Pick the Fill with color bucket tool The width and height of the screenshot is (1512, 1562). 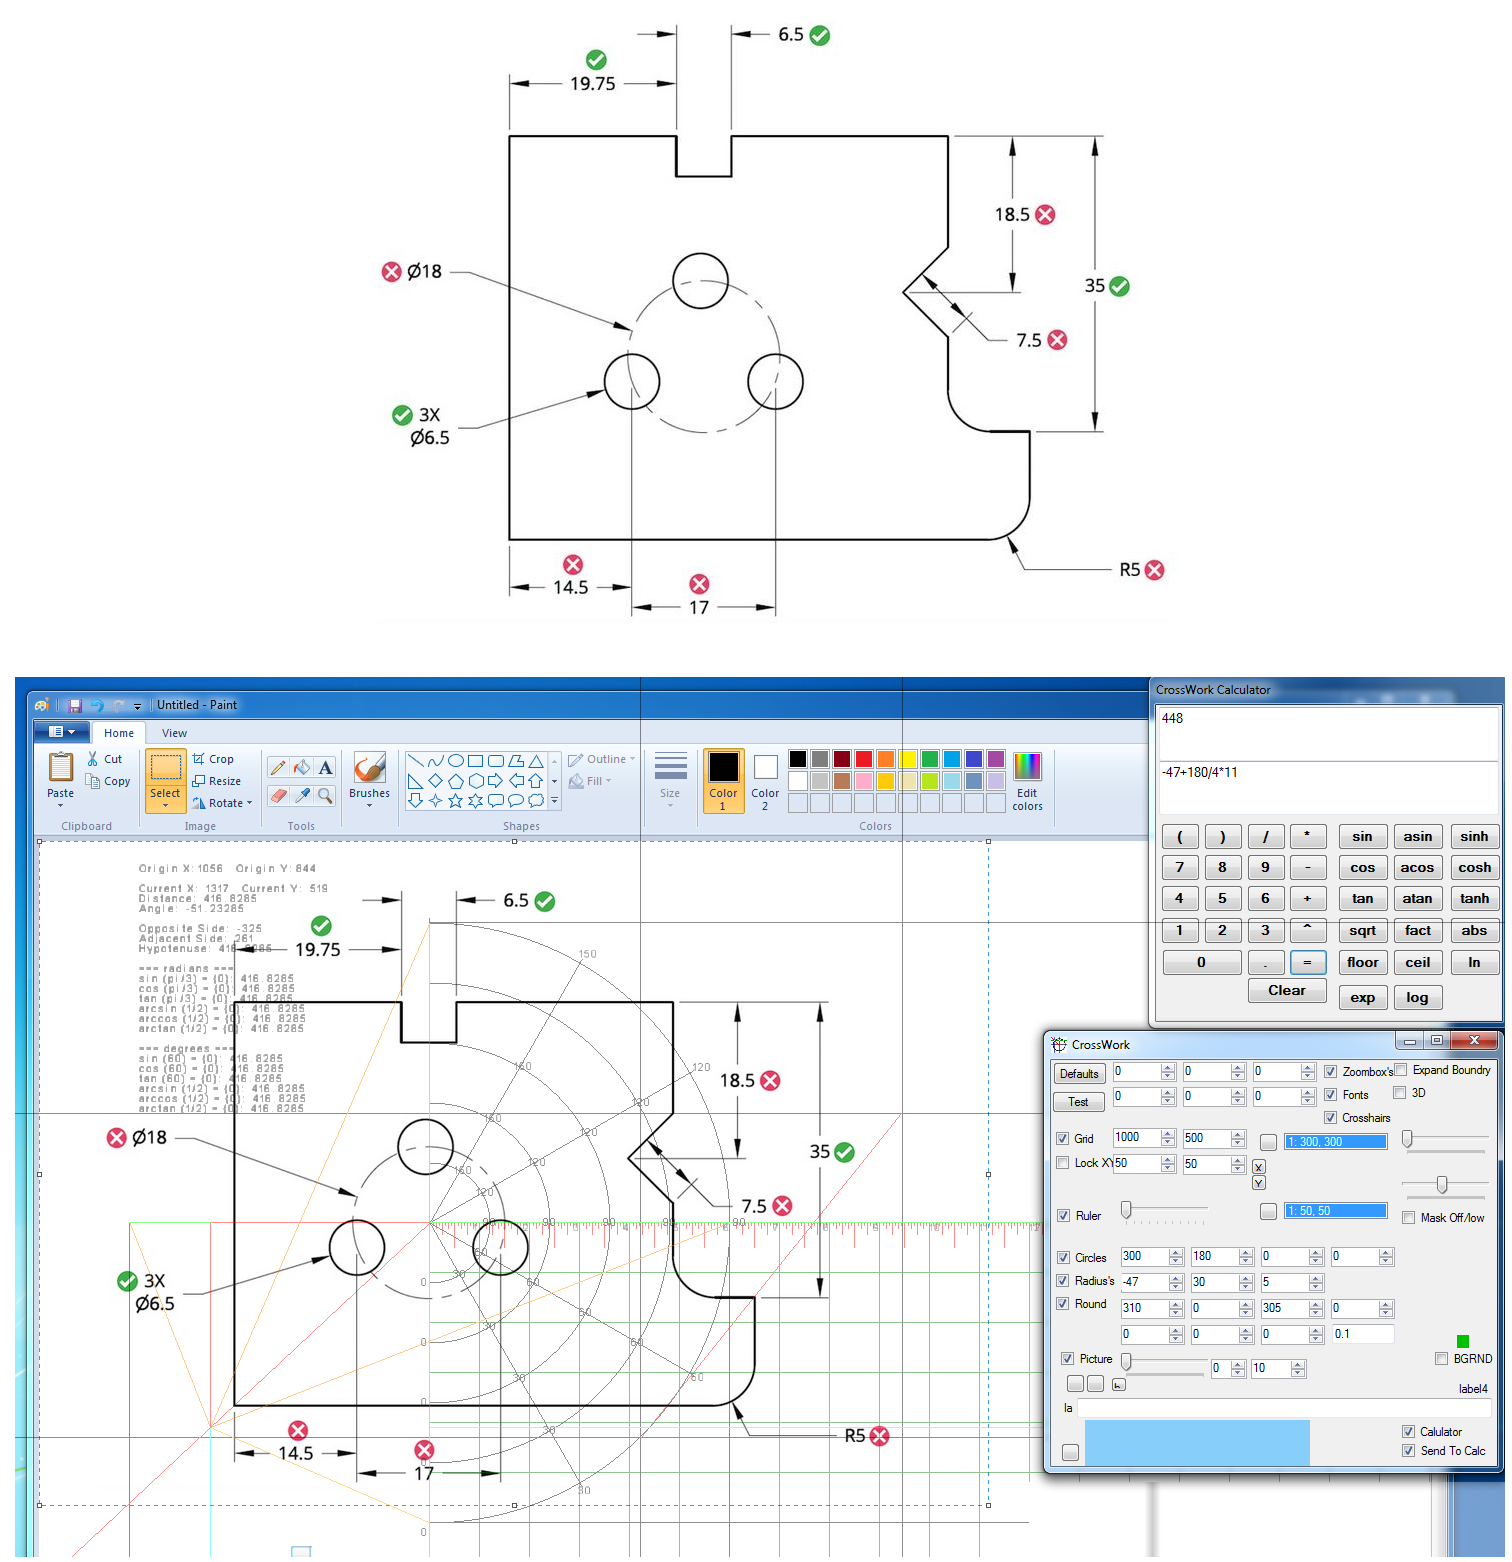point(302,768)
